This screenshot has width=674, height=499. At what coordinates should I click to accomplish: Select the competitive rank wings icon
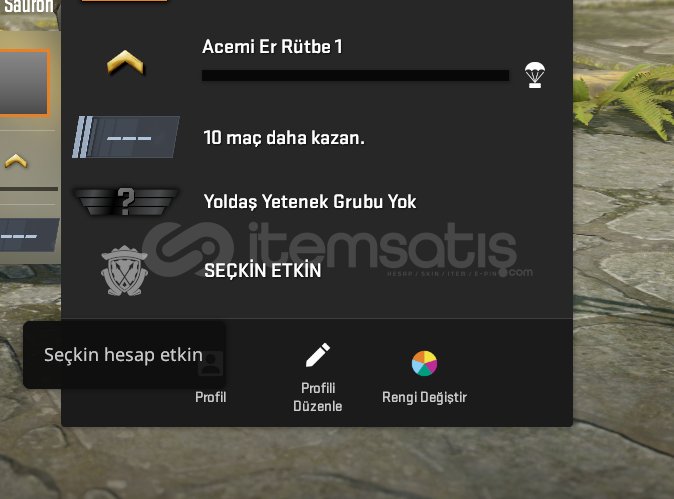point(126,202)
